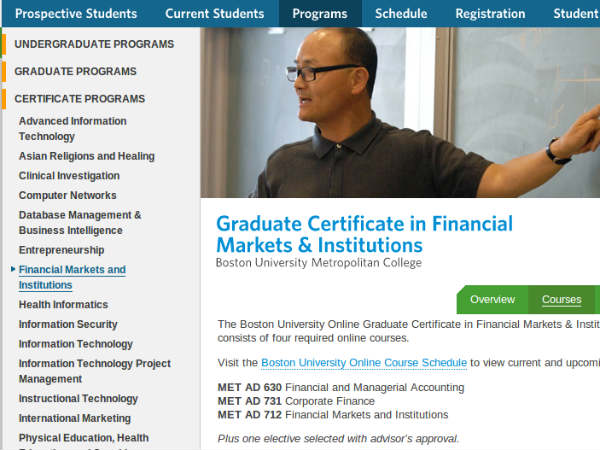Switch to the Courses tab

pos(561,300)
